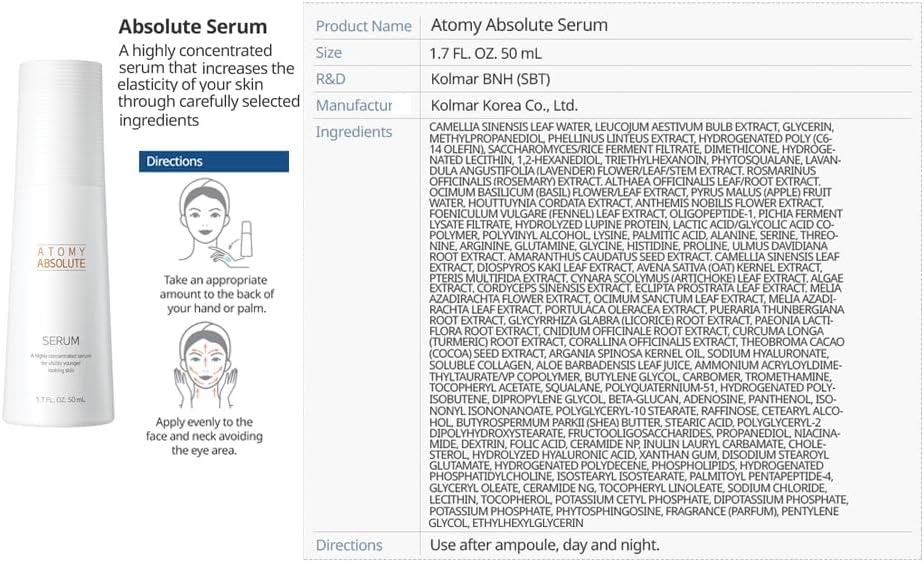Click the 'Product Name' table label

point(364,26)
